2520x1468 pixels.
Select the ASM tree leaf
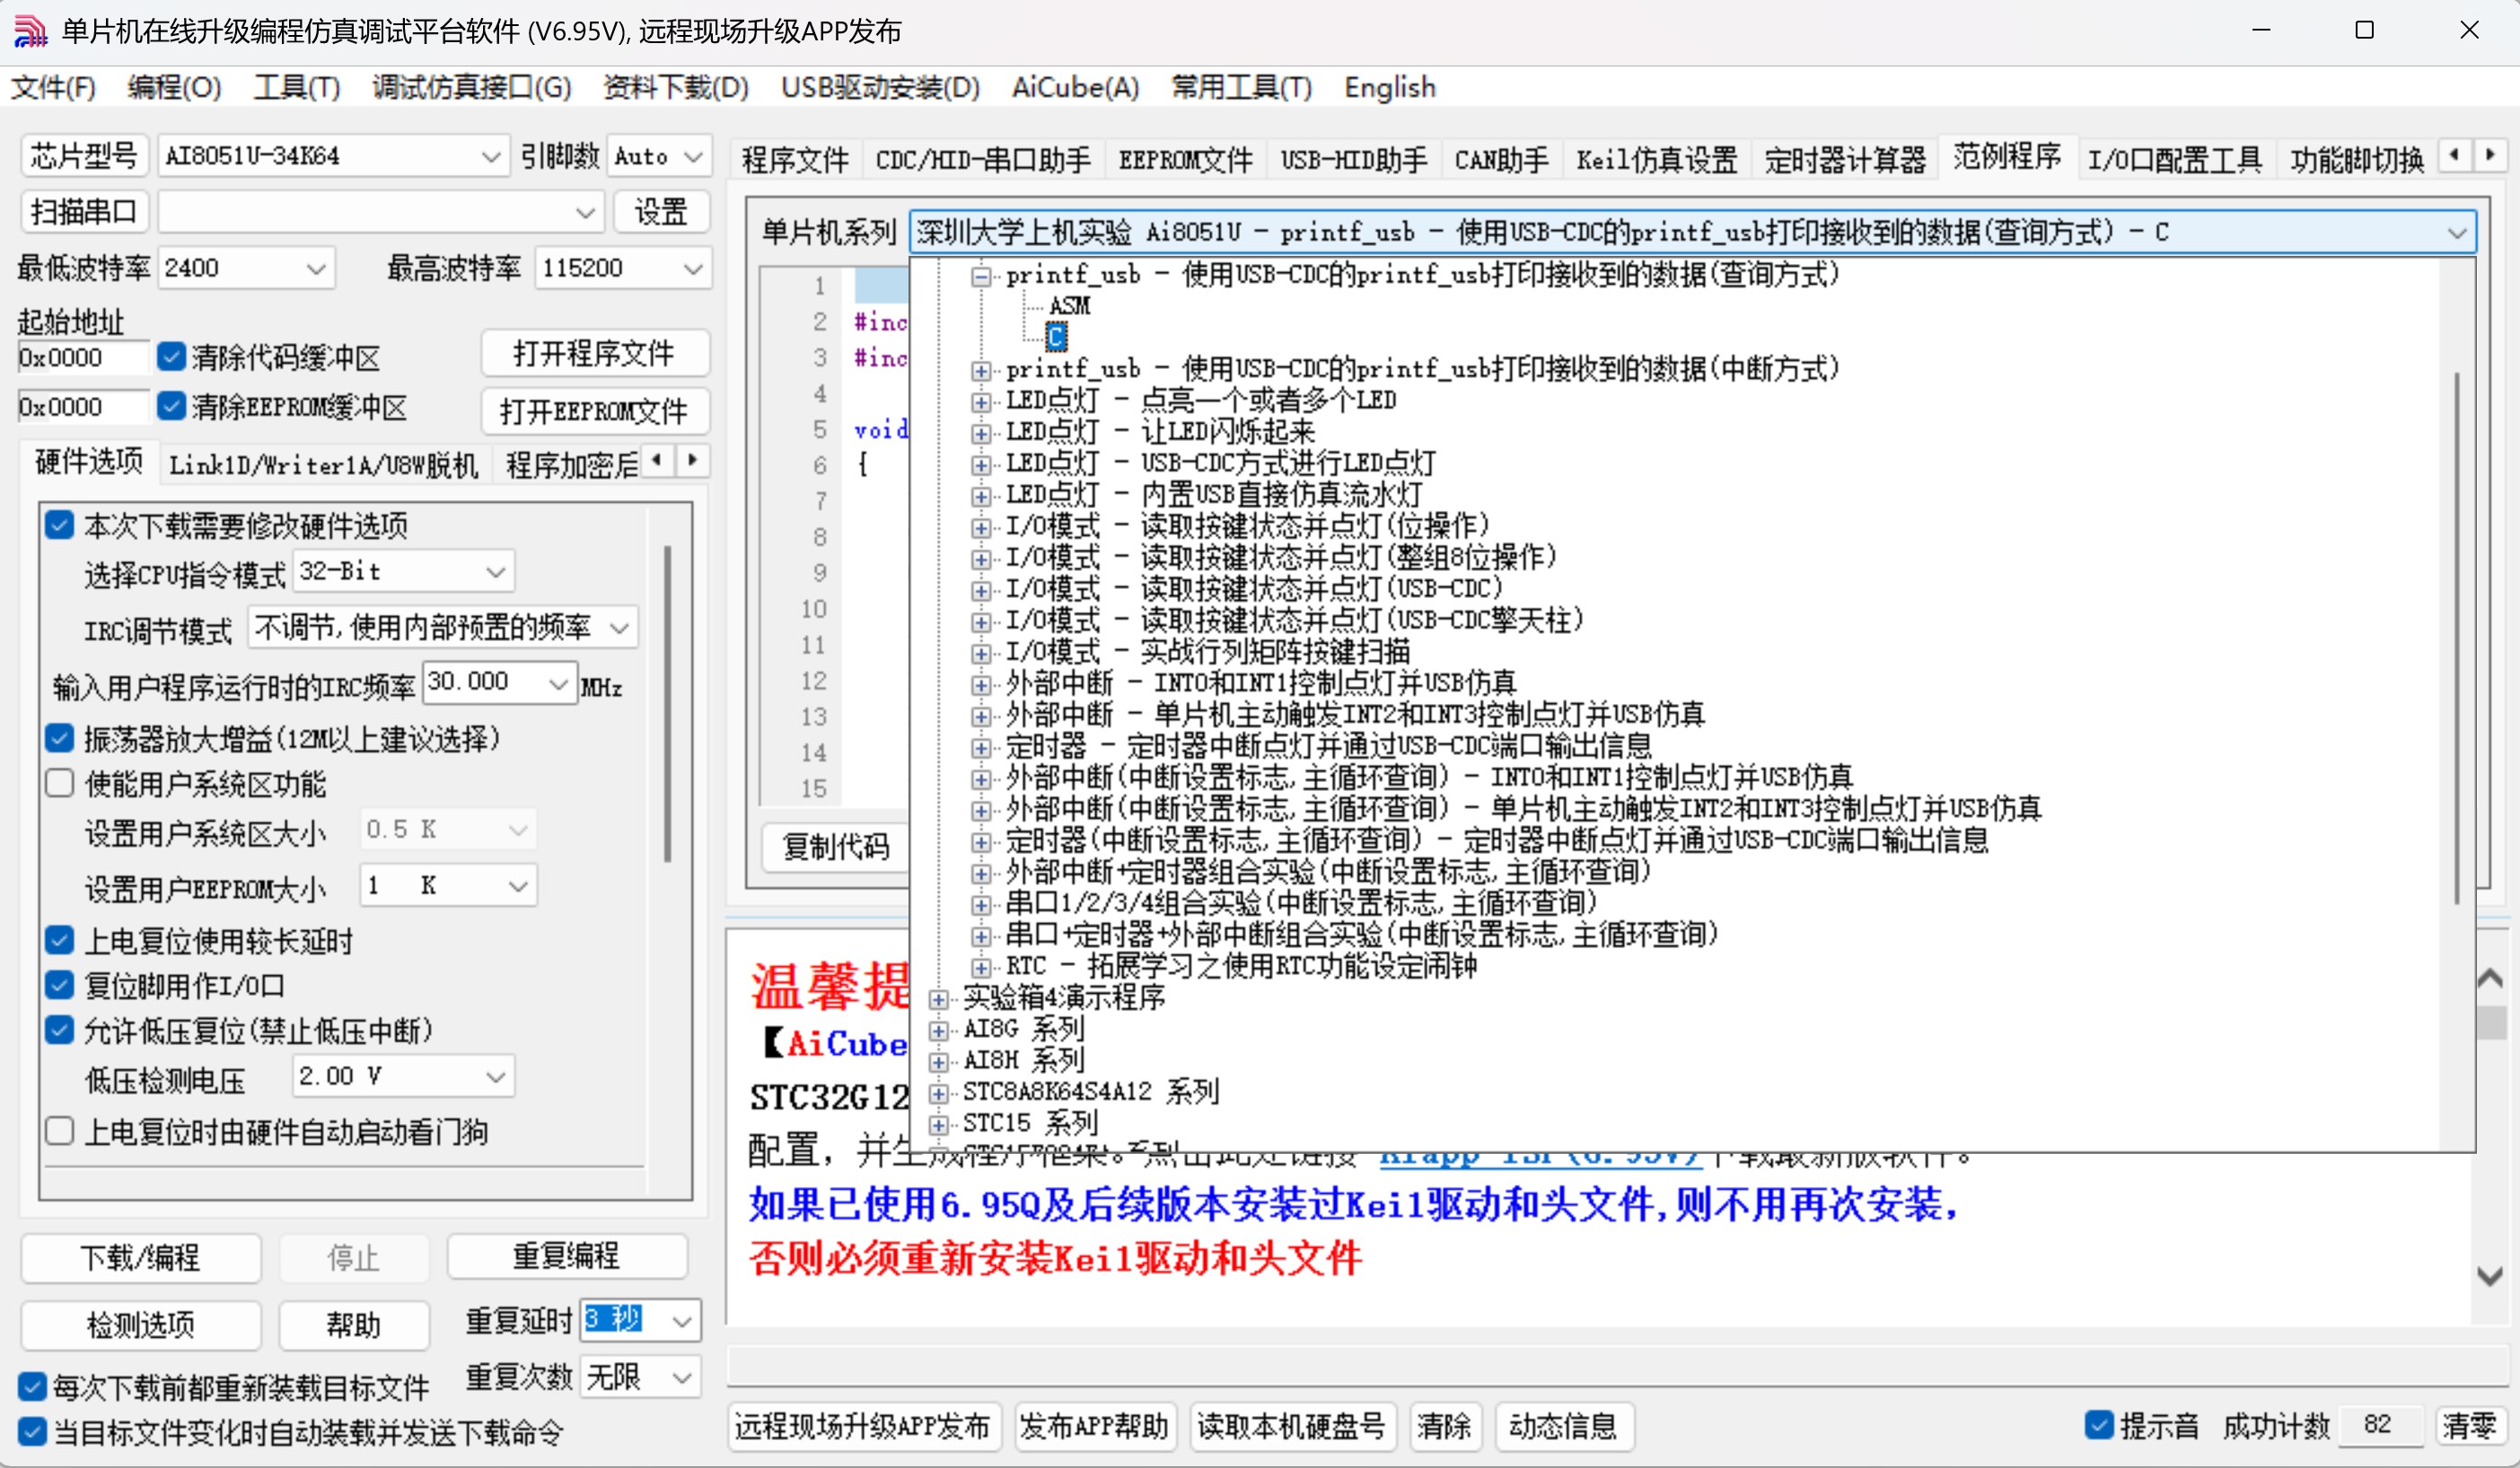[1069, 306]
